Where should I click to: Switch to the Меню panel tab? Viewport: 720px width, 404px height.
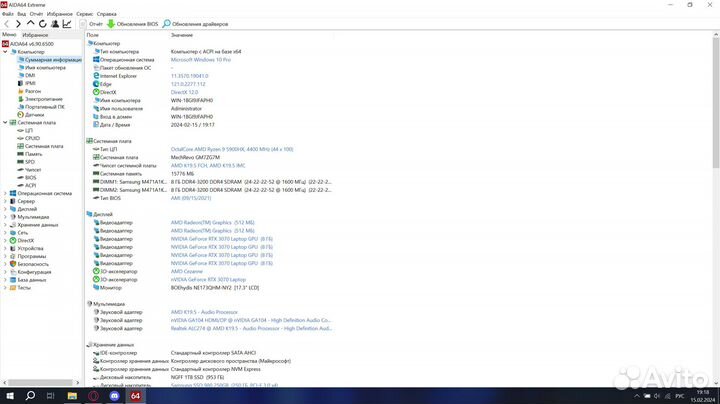[x=9, y=34]
